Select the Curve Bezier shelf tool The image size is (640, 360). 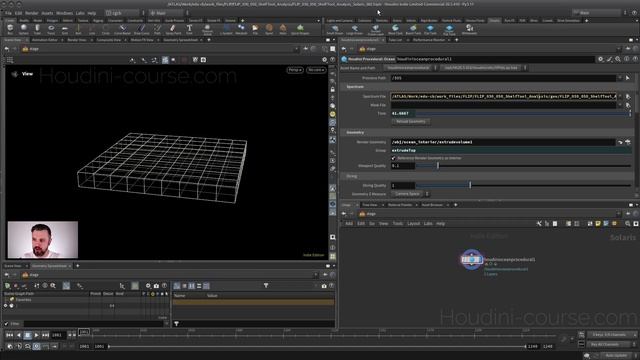(x=122, y=29)
